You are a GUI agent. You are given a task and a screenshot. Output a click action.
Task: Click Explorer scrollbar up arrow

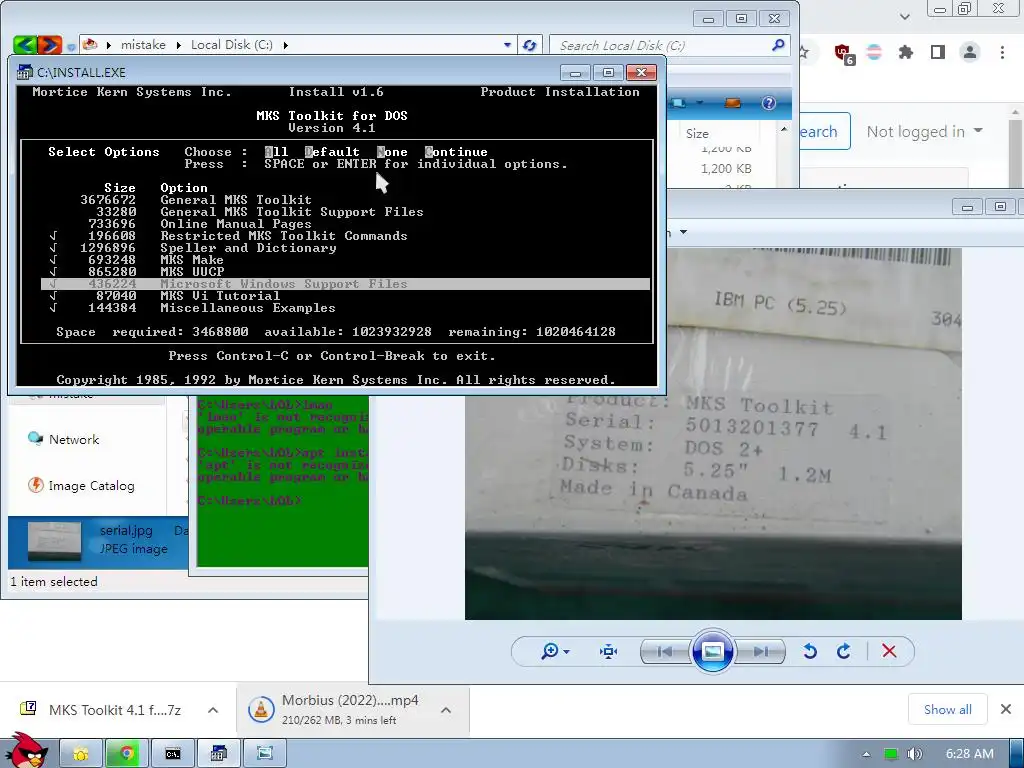click(784, 129)
